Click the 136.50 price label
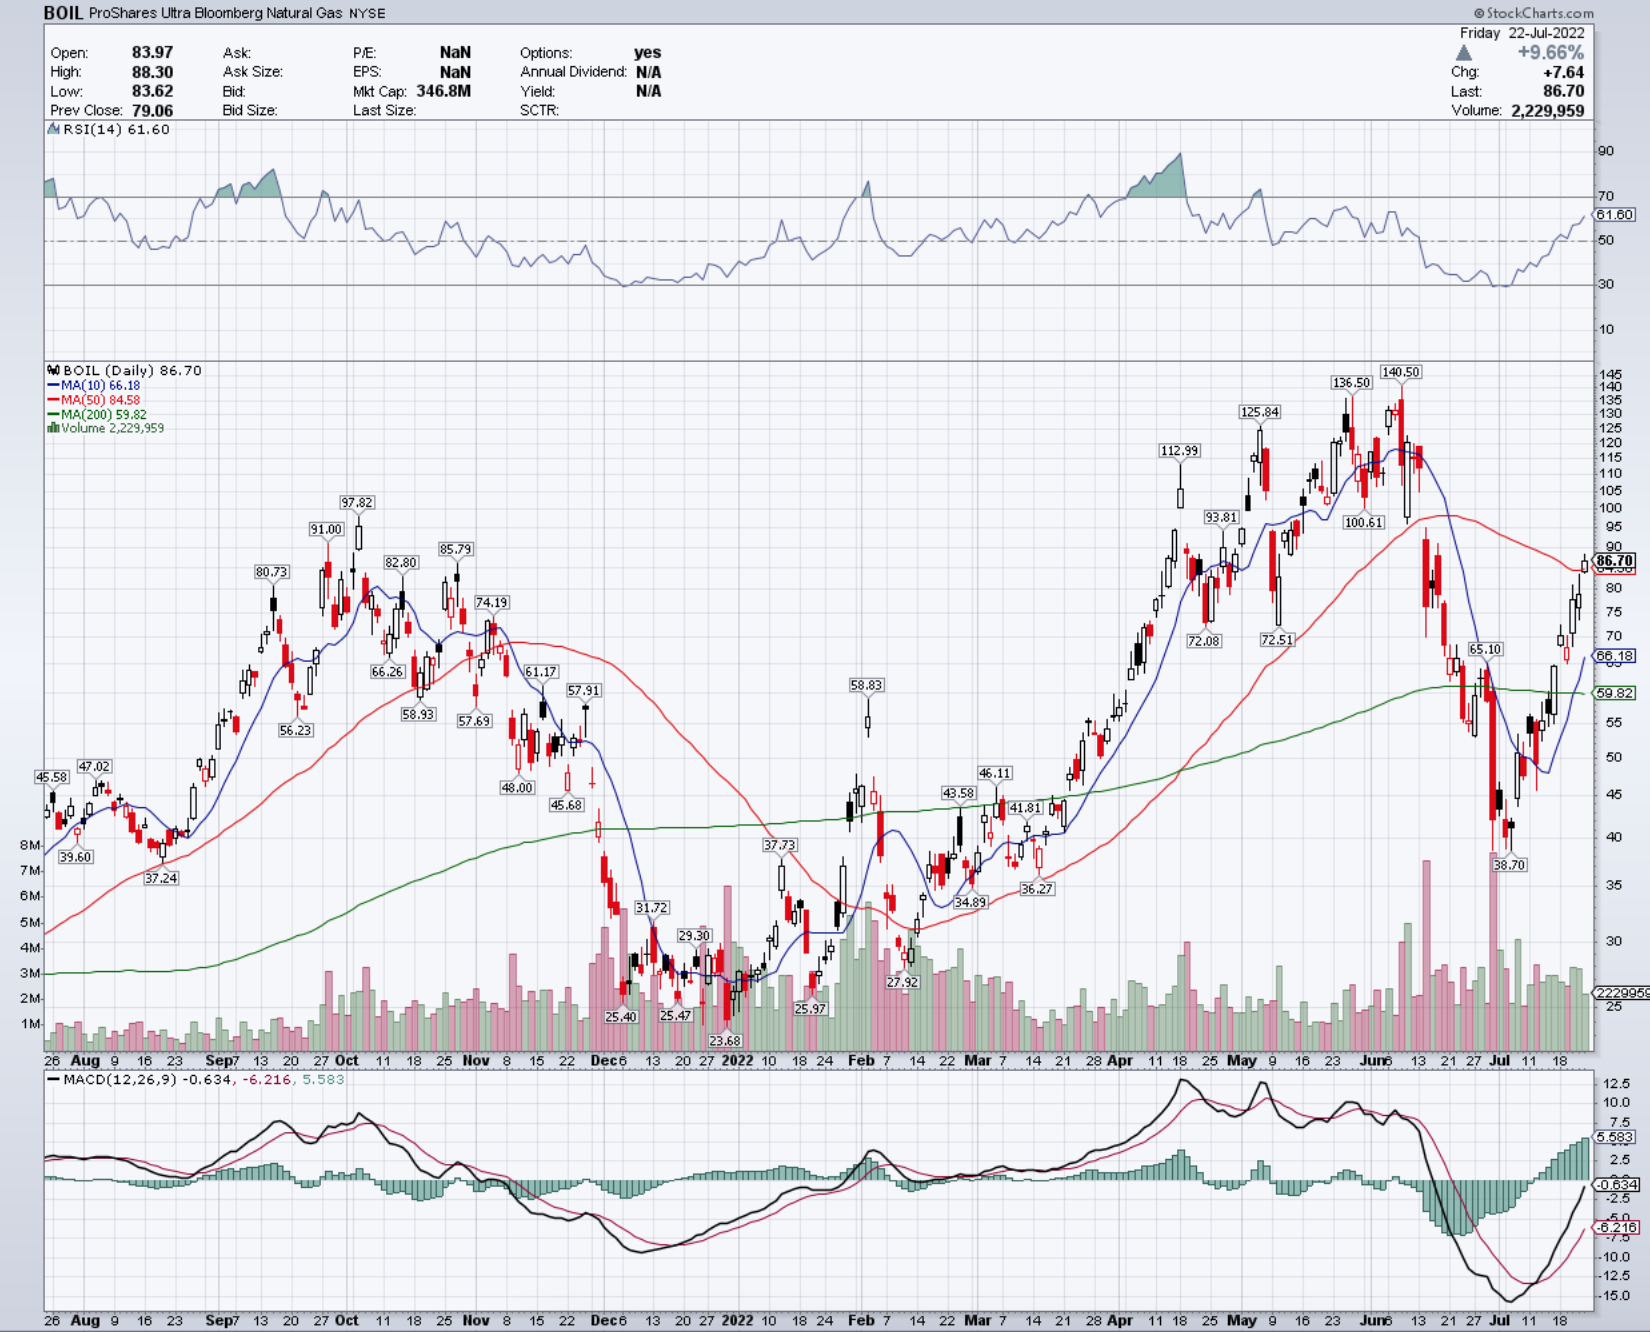 pyautogui.click(x=1351, y=383)
